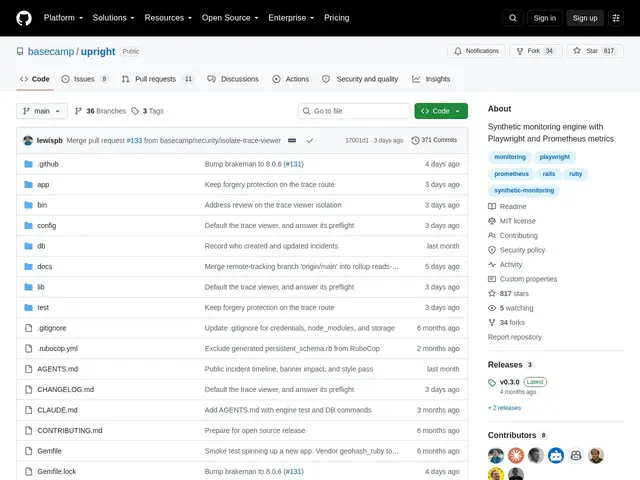This screenshot has height=480, width=640.
Task: Select the playwright topic tag
Action: click(554, 157)
